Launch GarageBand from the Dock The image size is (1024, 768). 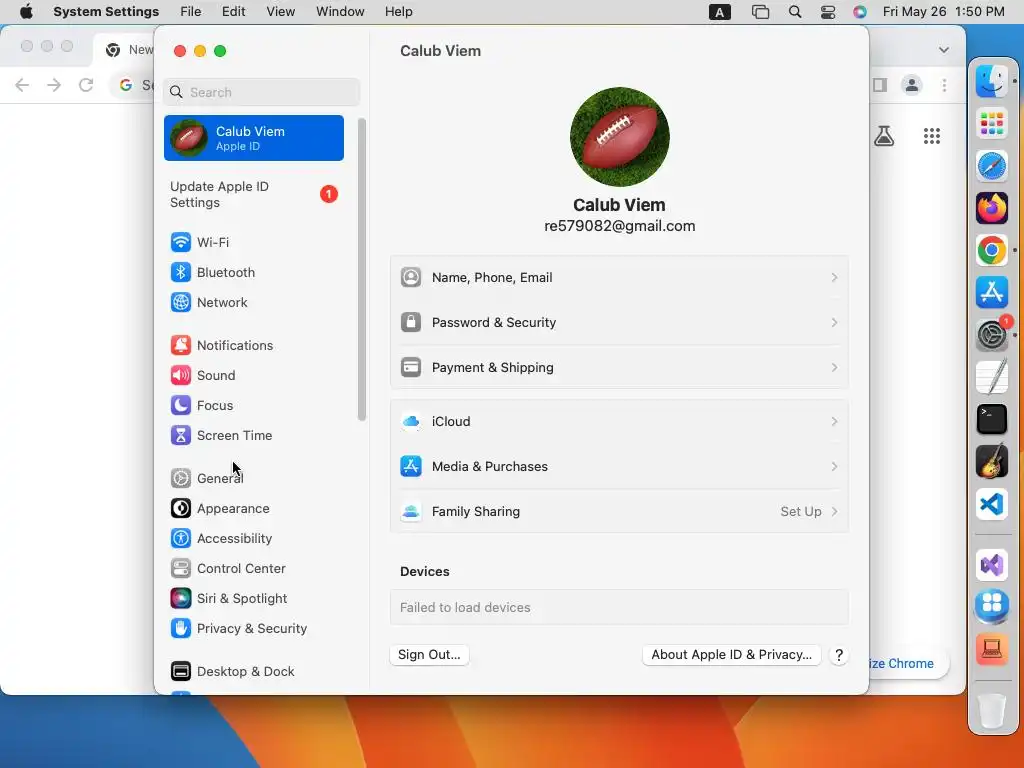991,462
